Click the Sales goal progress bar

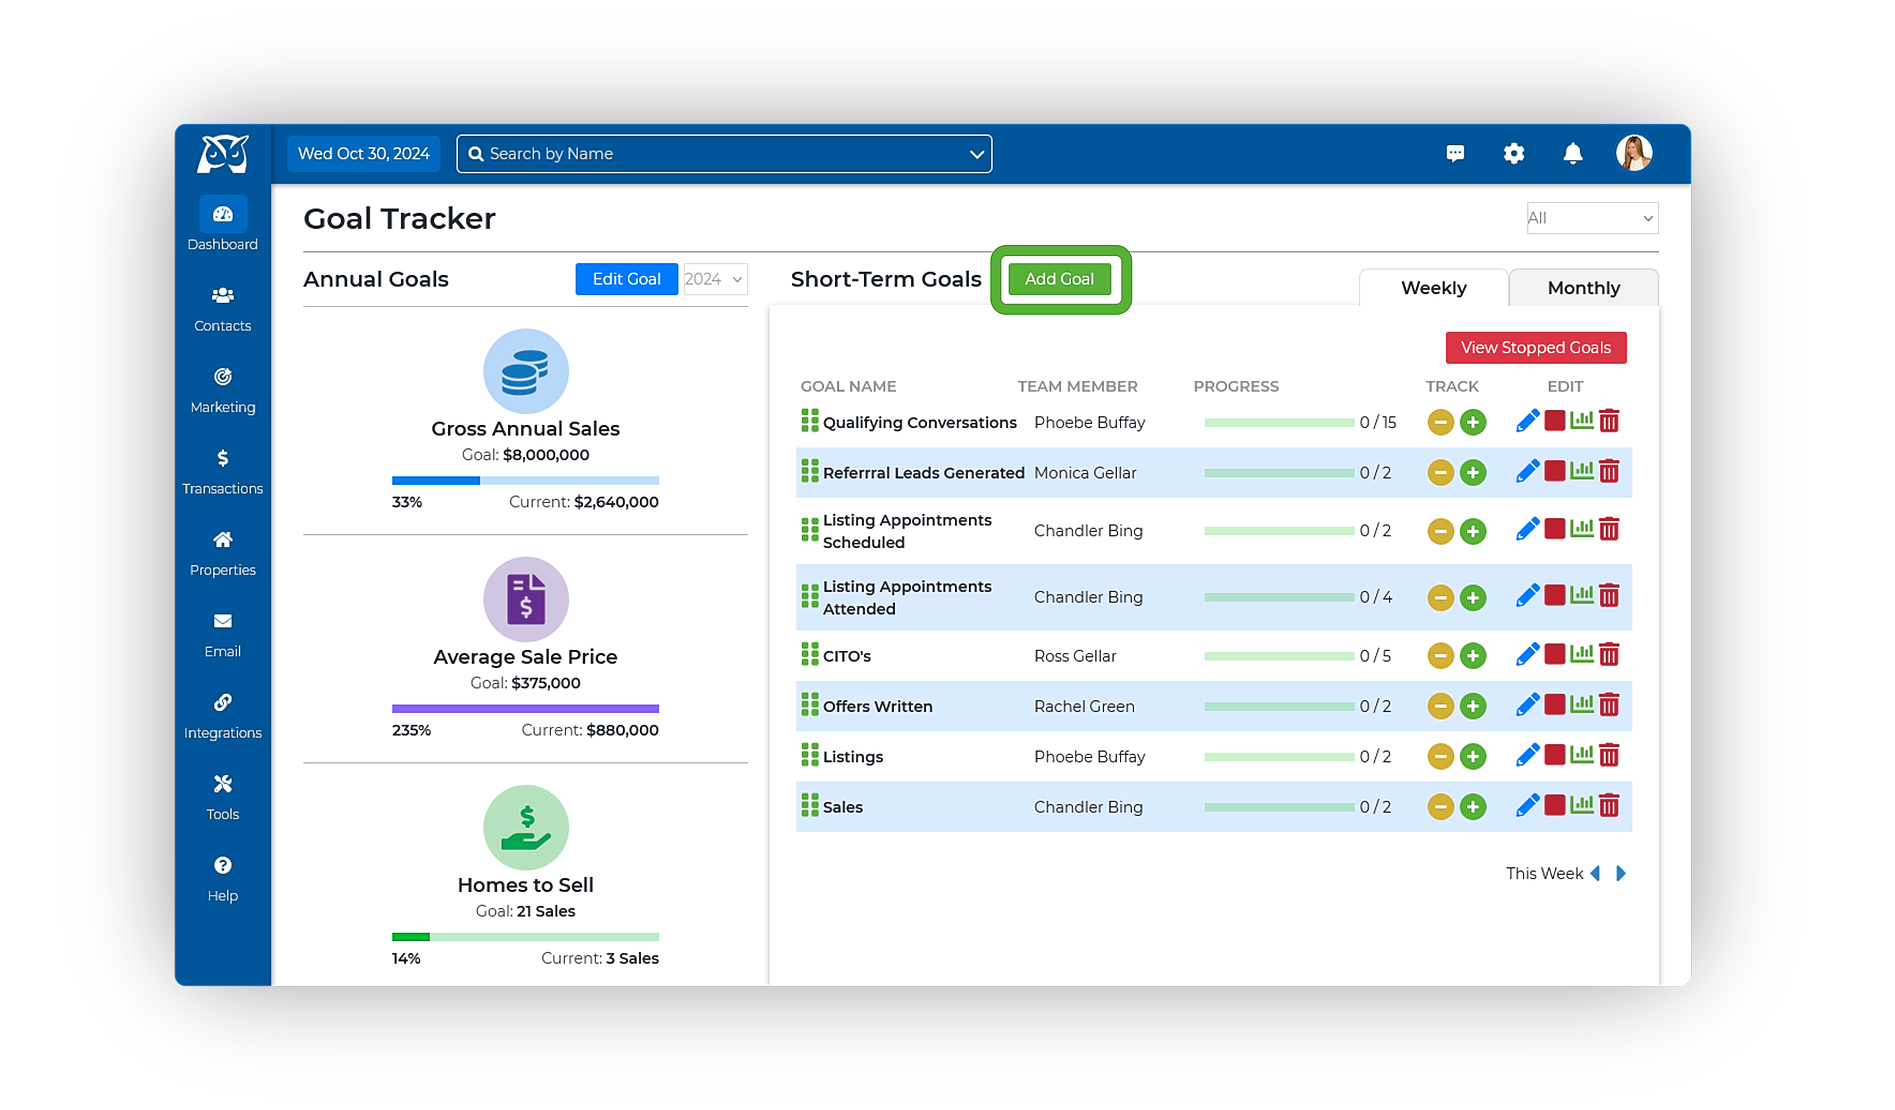(1279, 807)
